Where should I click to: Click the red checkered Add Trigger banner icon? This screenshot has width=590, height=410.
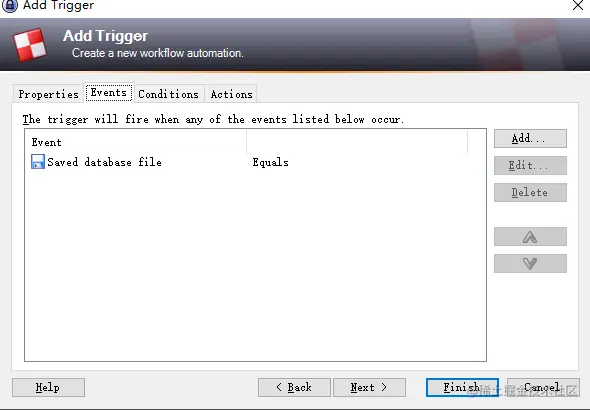click(30, 45)
